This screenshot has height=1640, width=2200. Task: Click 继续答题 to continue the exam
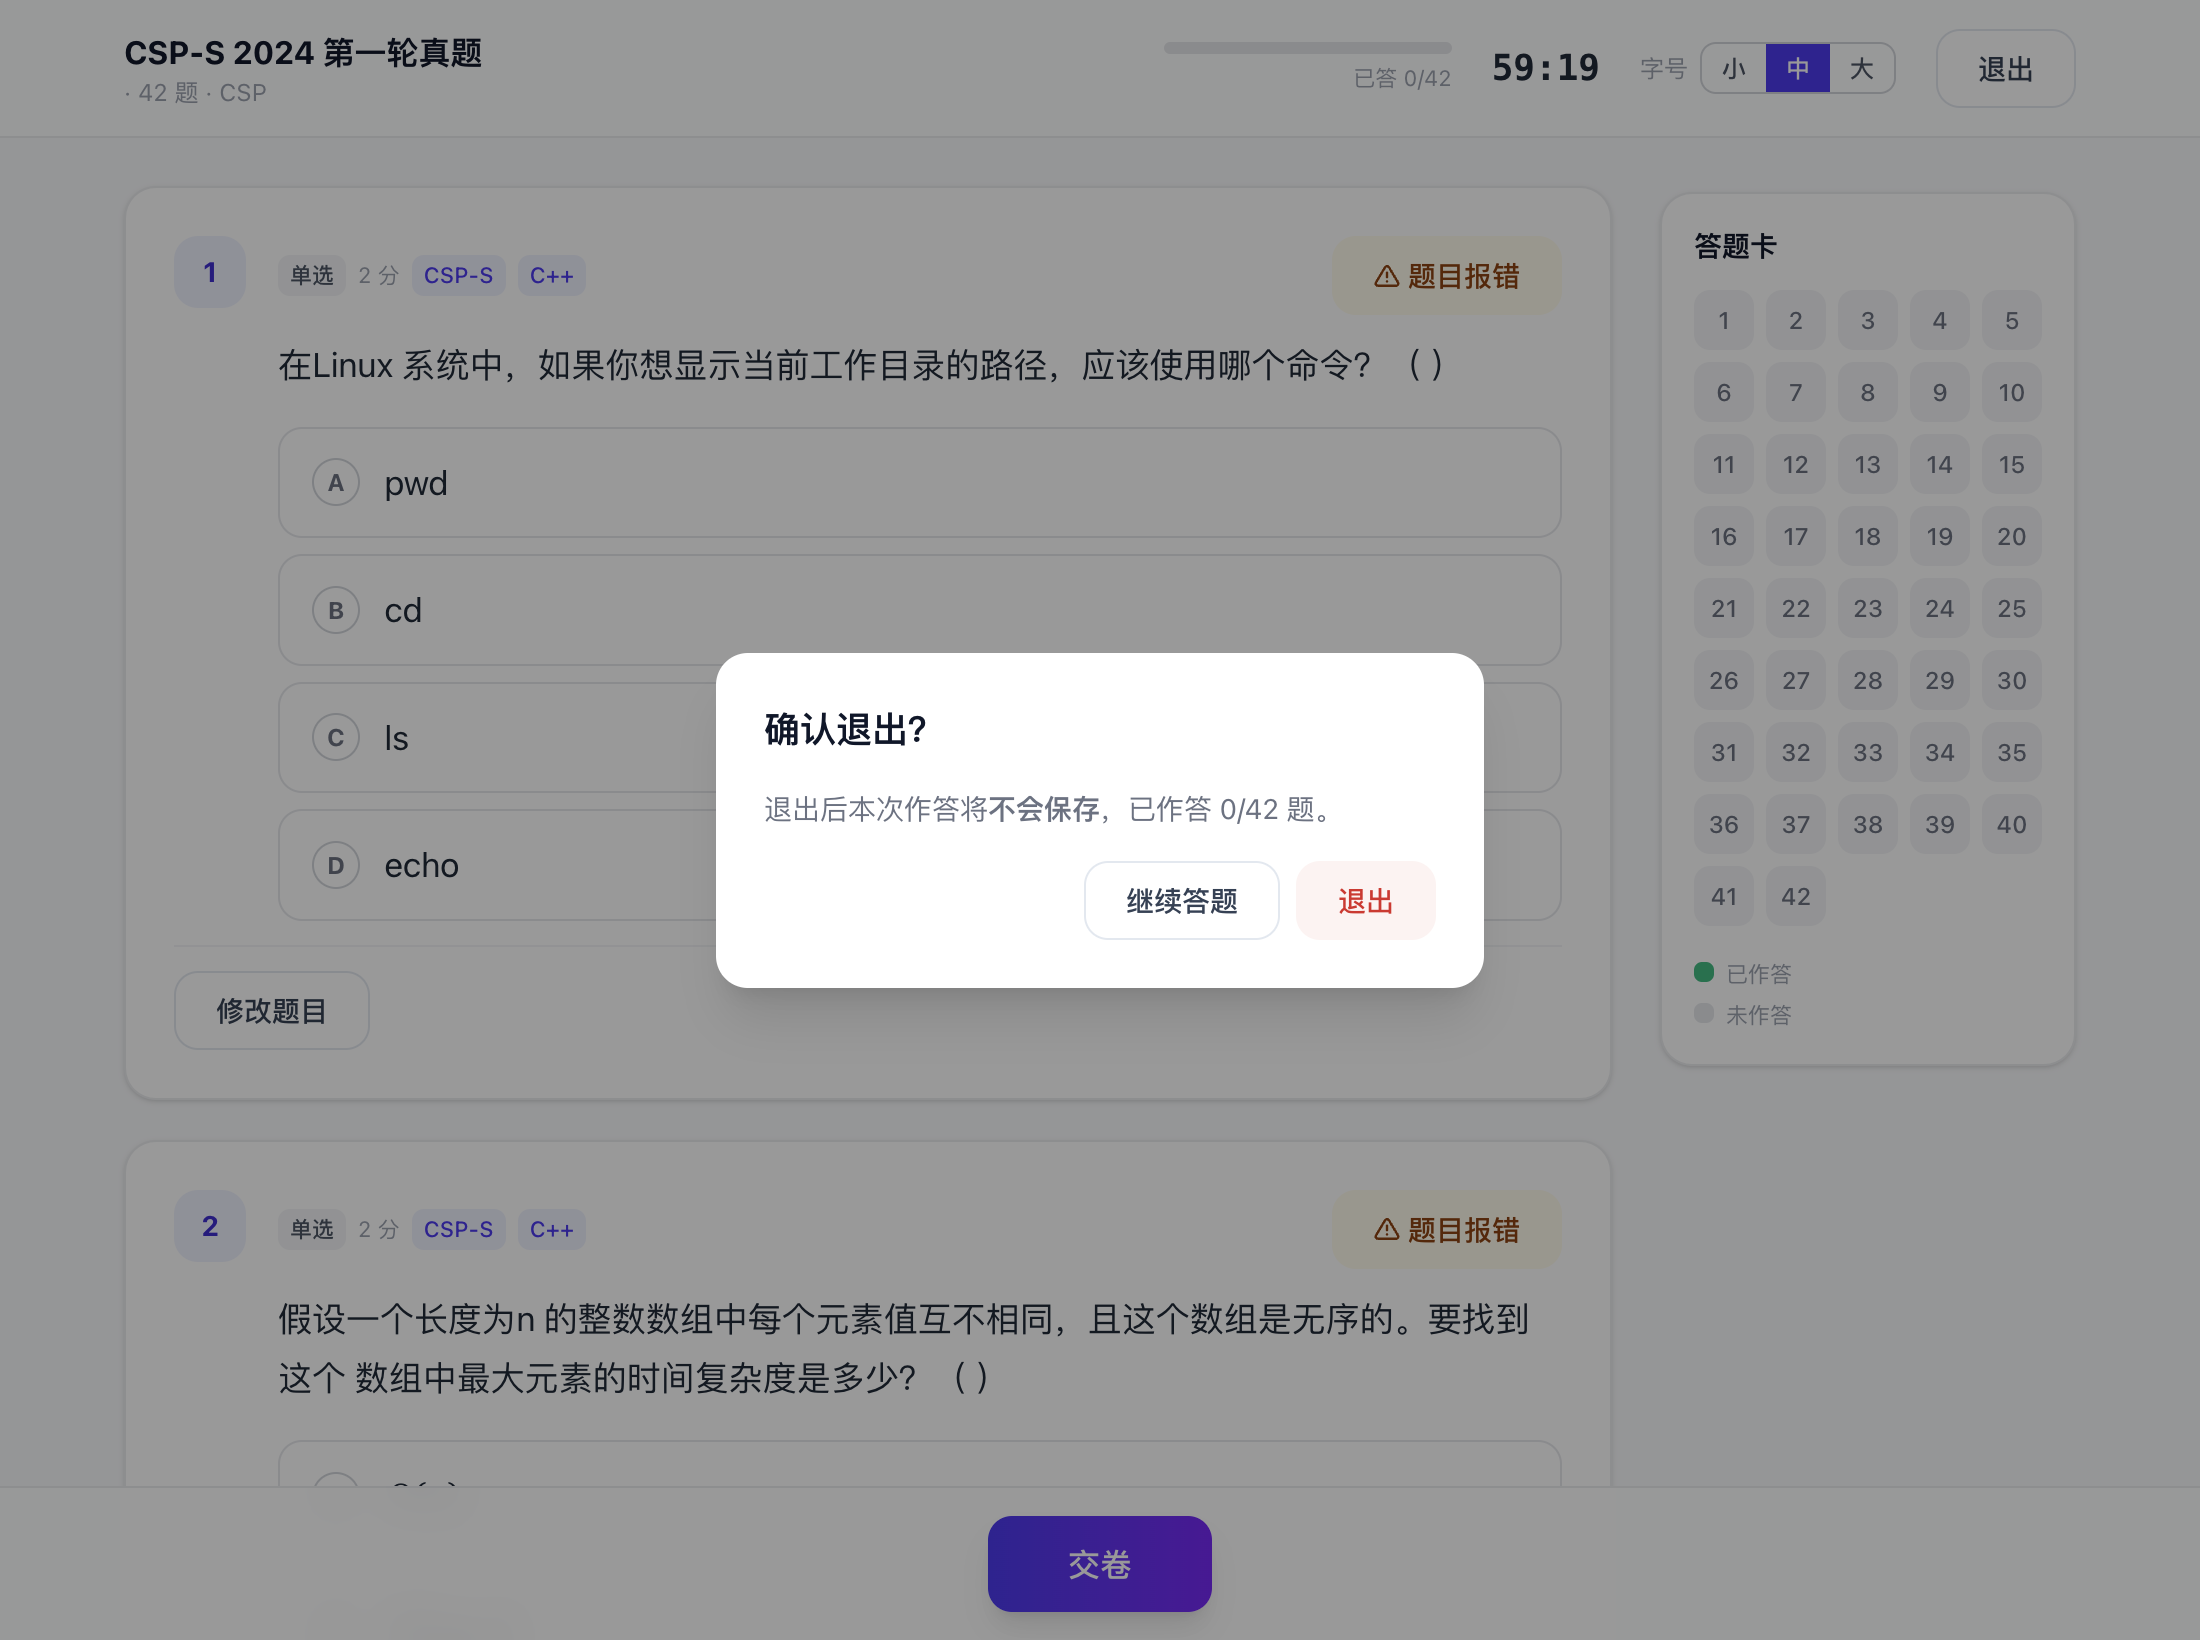point(1181,901)
